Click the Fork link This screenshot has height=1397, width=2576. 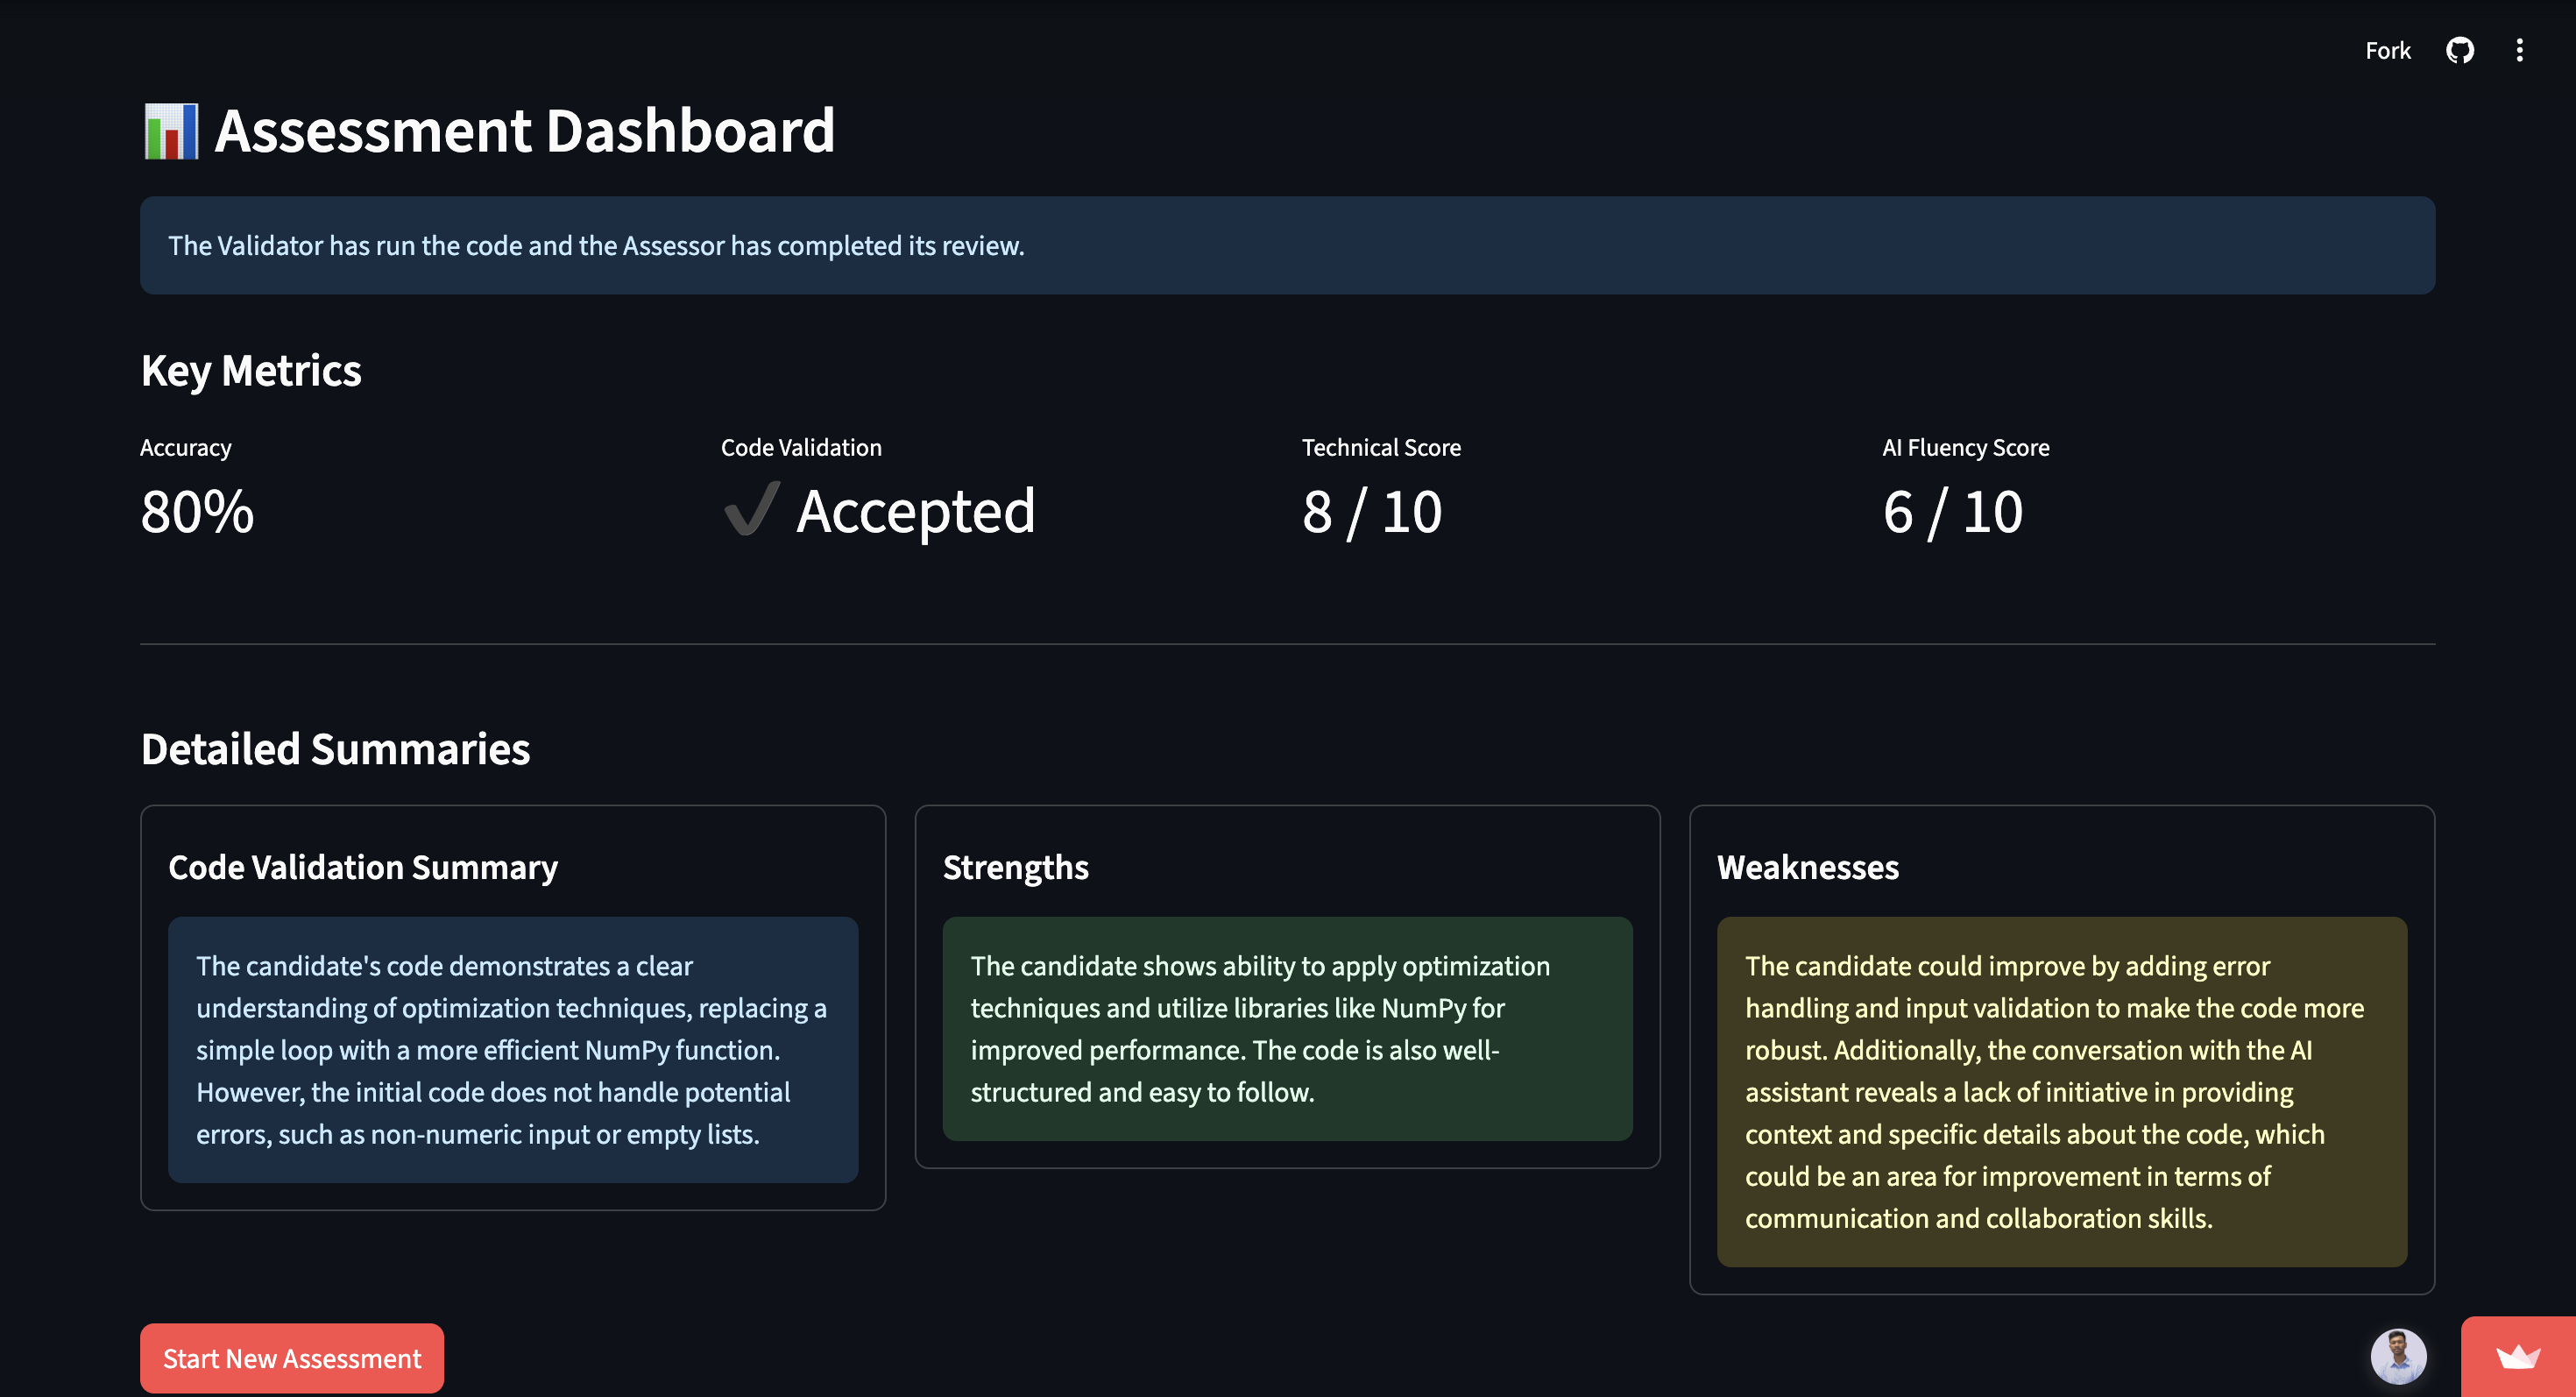point(2387,50)
